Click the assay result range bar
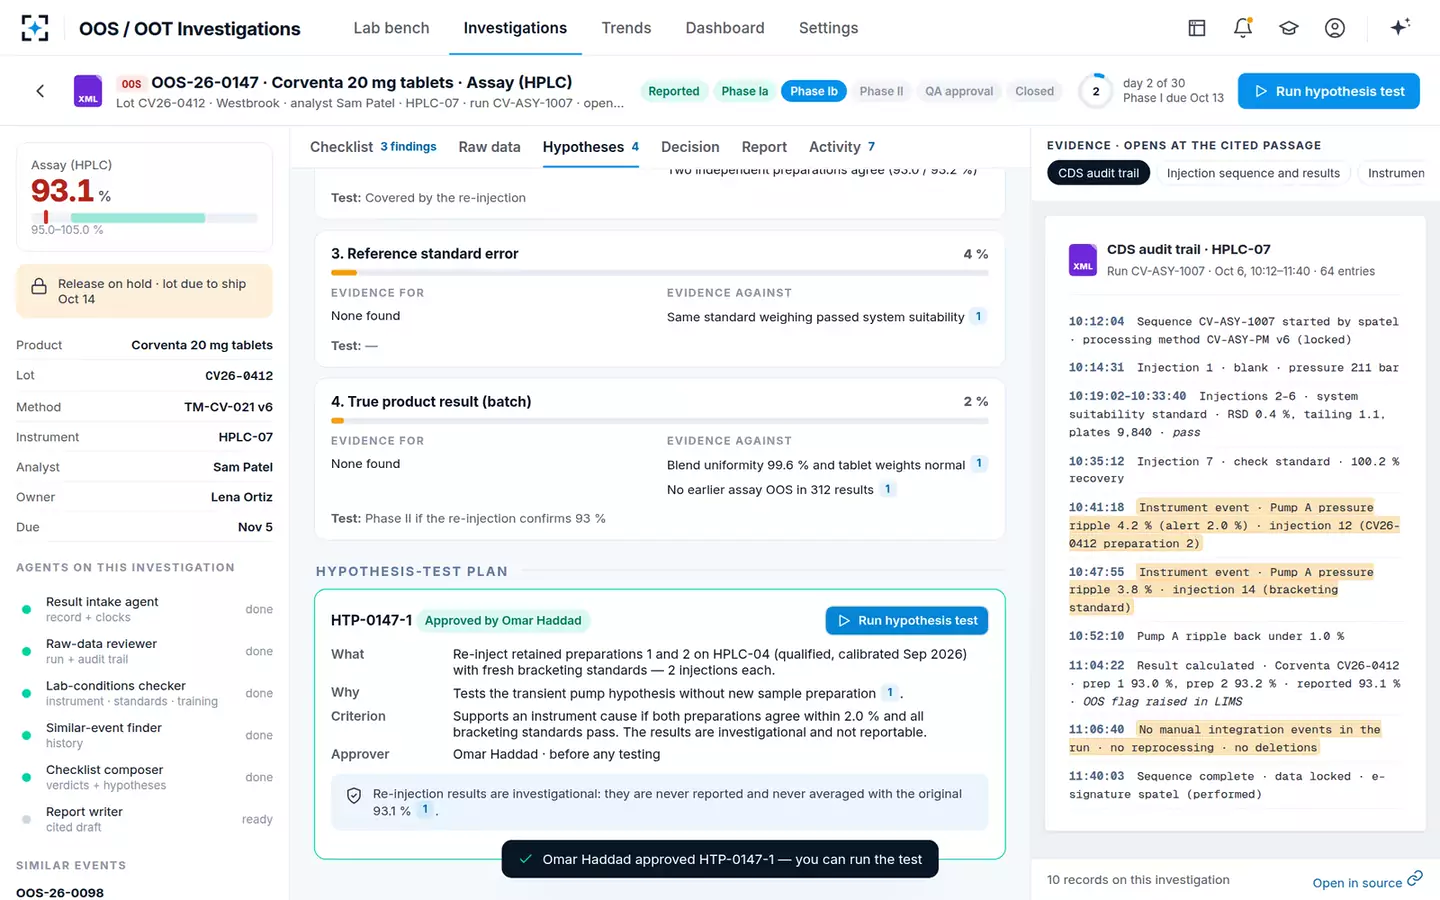 (144, 217)
